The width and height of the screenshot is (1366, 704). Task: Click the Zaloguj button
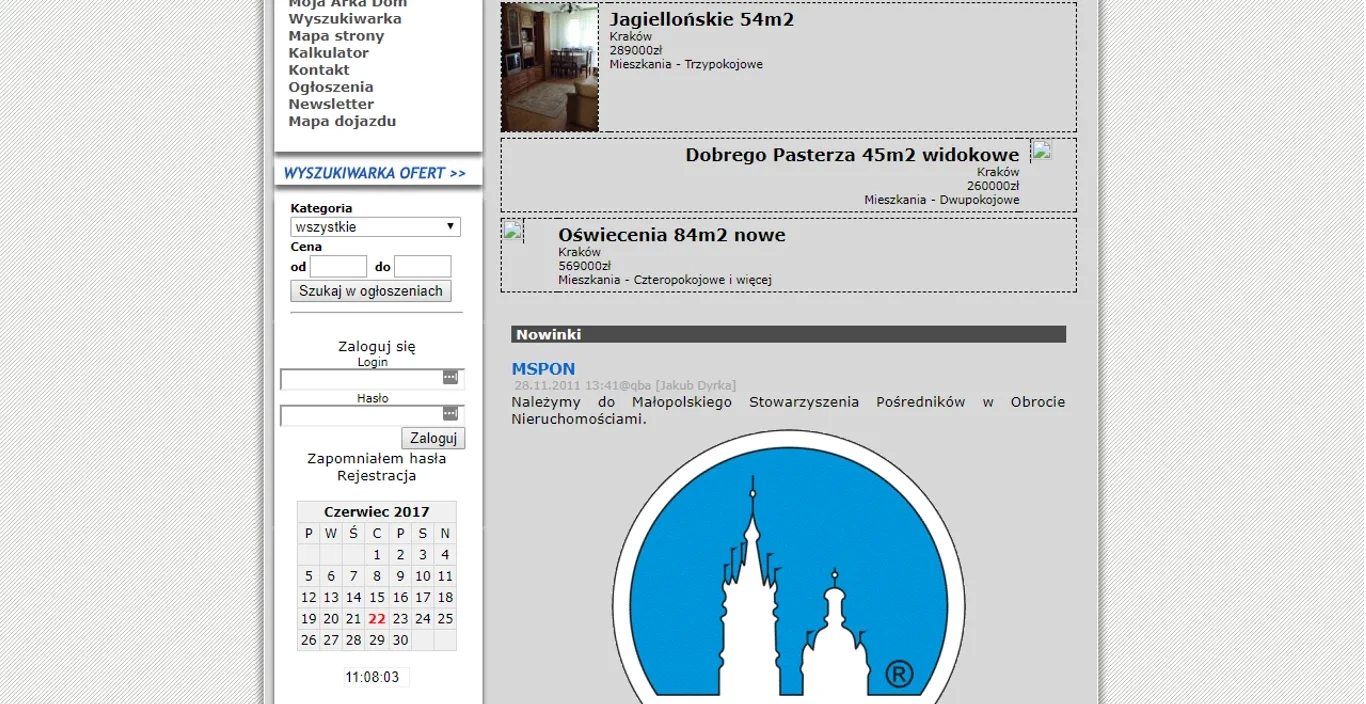[x=433, y=438]
